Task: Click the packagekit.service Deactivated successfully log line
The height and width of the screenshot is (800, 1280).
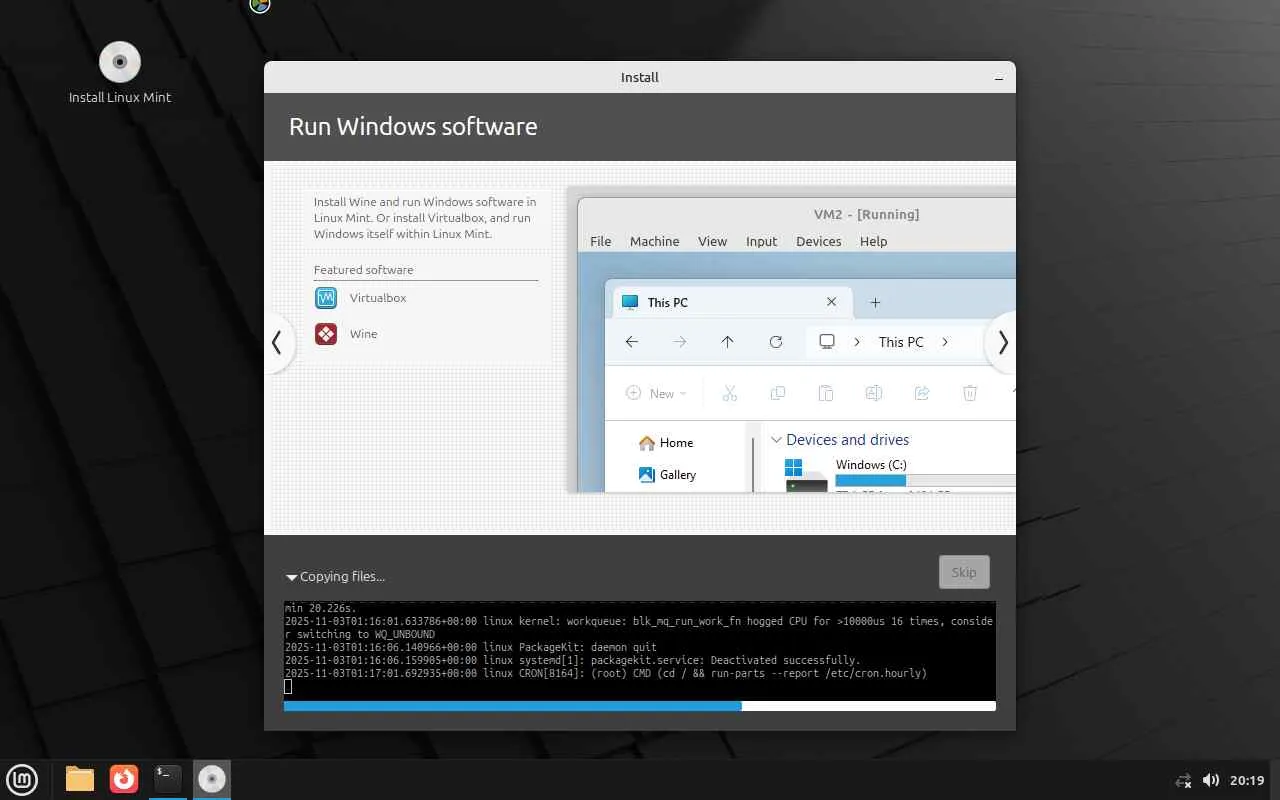Action: (572, 660)
